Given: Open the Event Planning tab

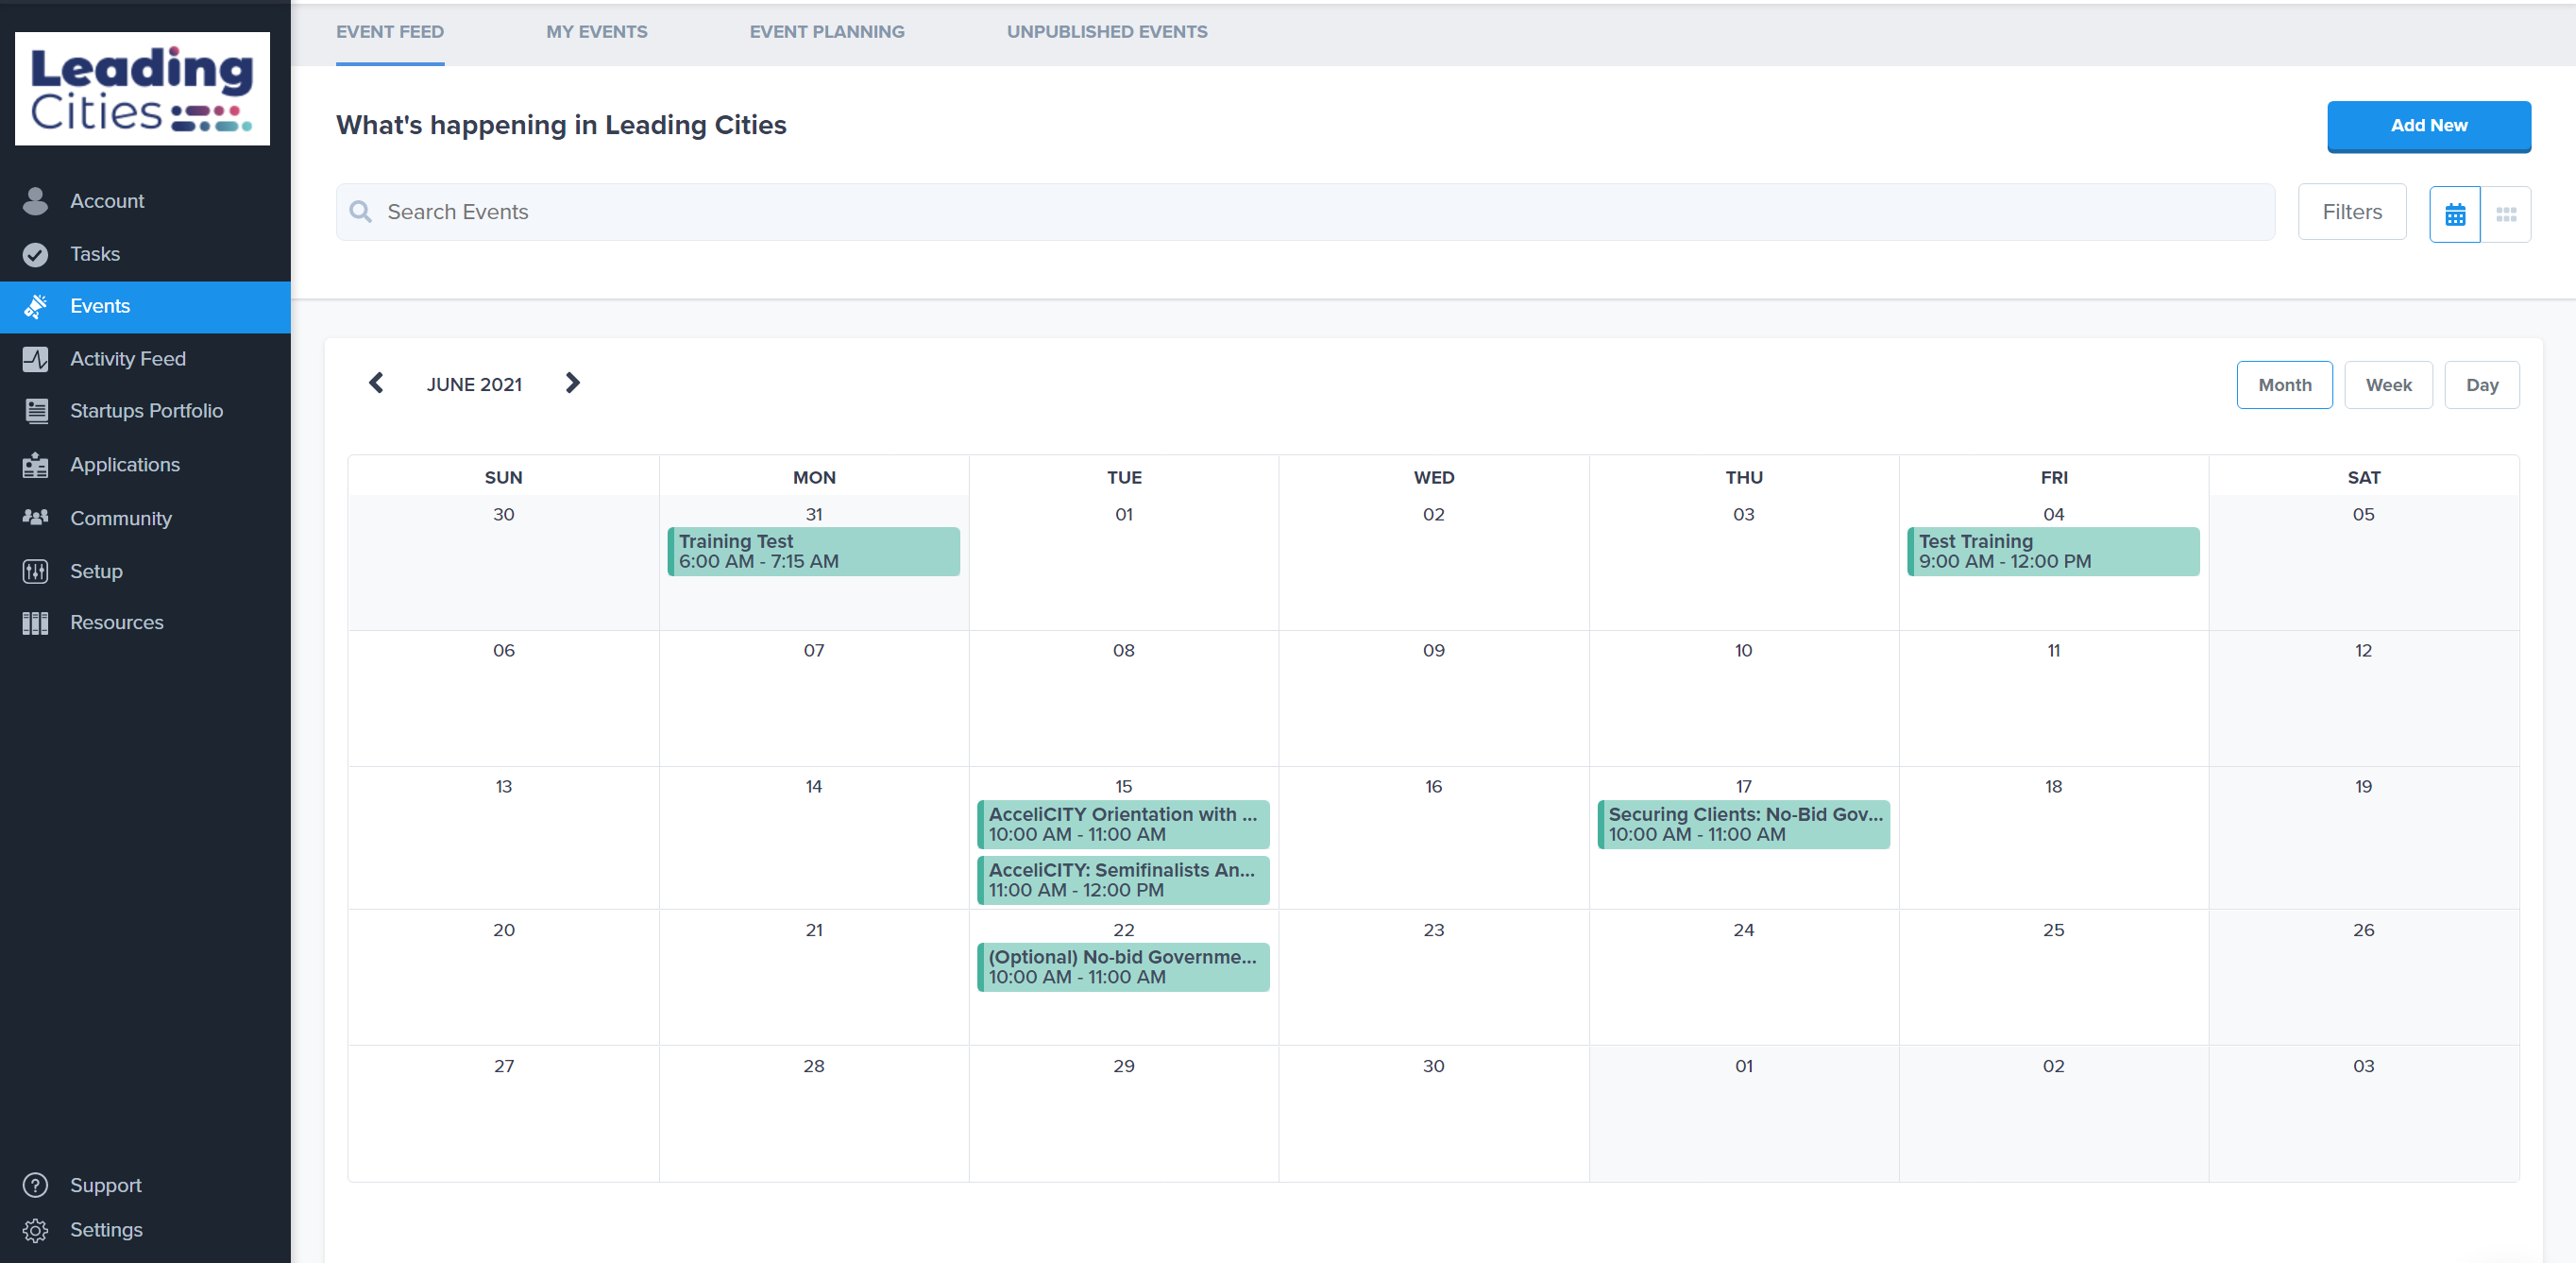Looking at the screenshot, I should [x=827, y=32].
